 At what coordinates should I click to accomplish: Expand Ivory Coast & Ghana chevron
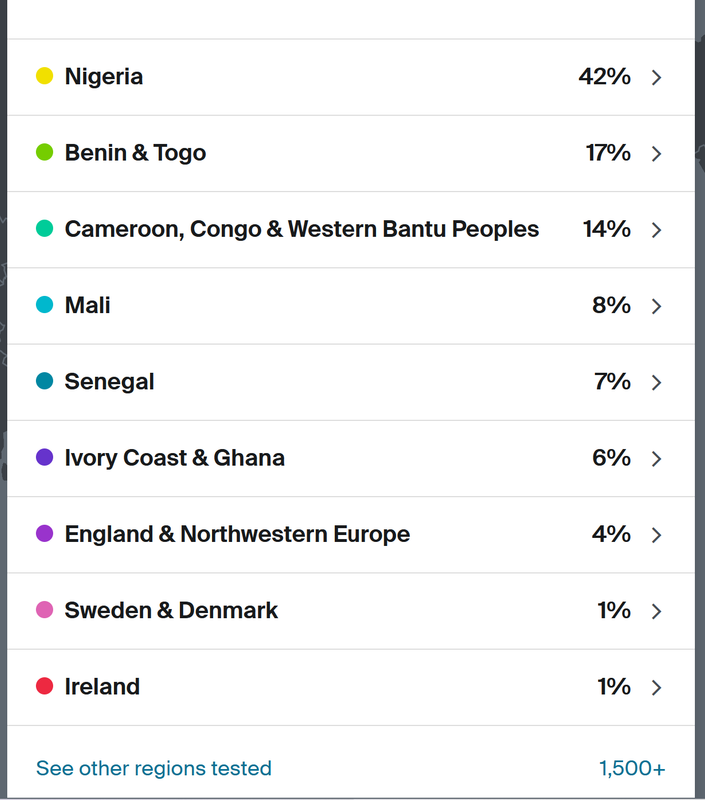click(657, 459)
